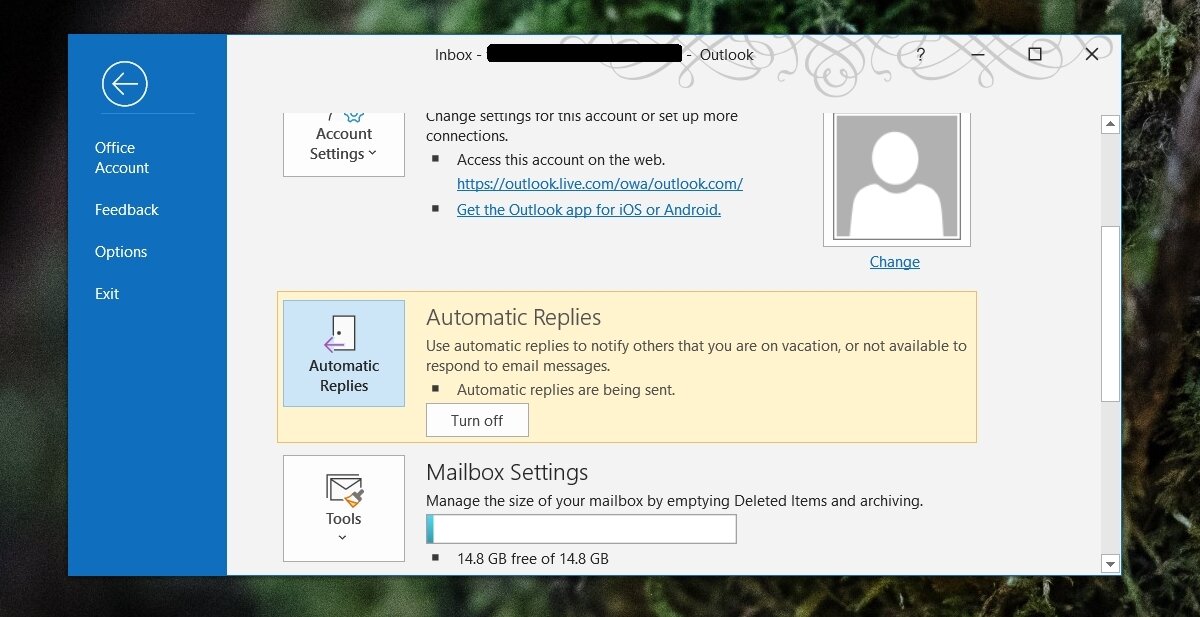Click the profile picture placeholder
This screenshot has width=1200, height=617.
896,178
